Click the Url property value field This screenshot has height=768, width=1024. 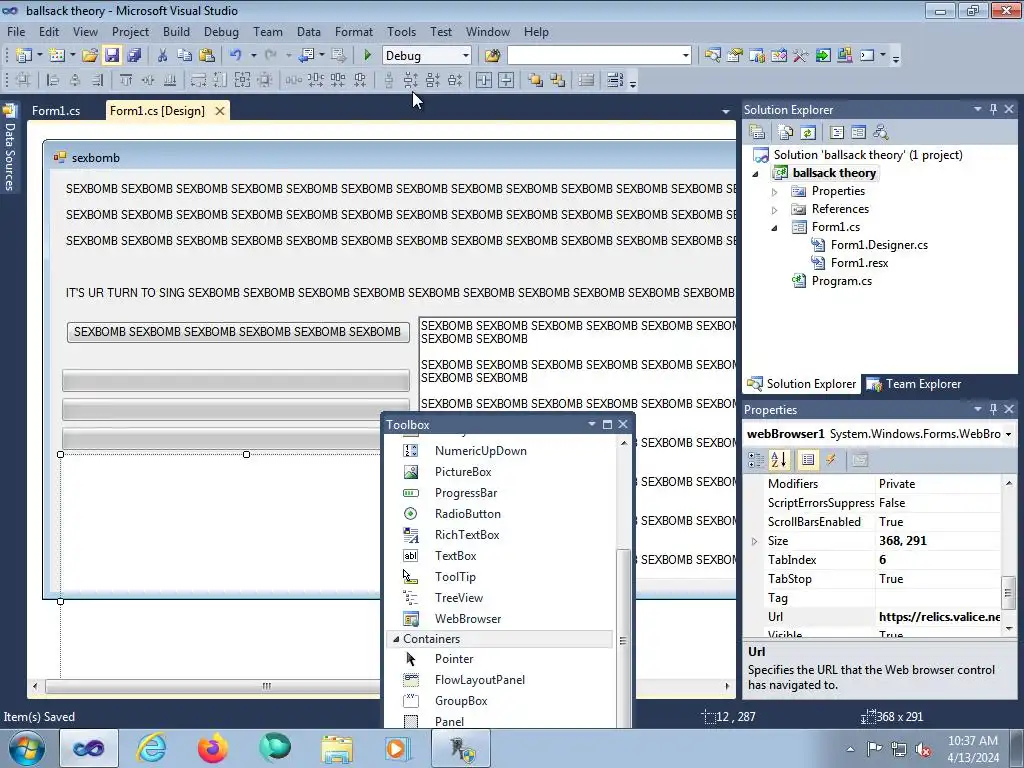pos(938,617)
